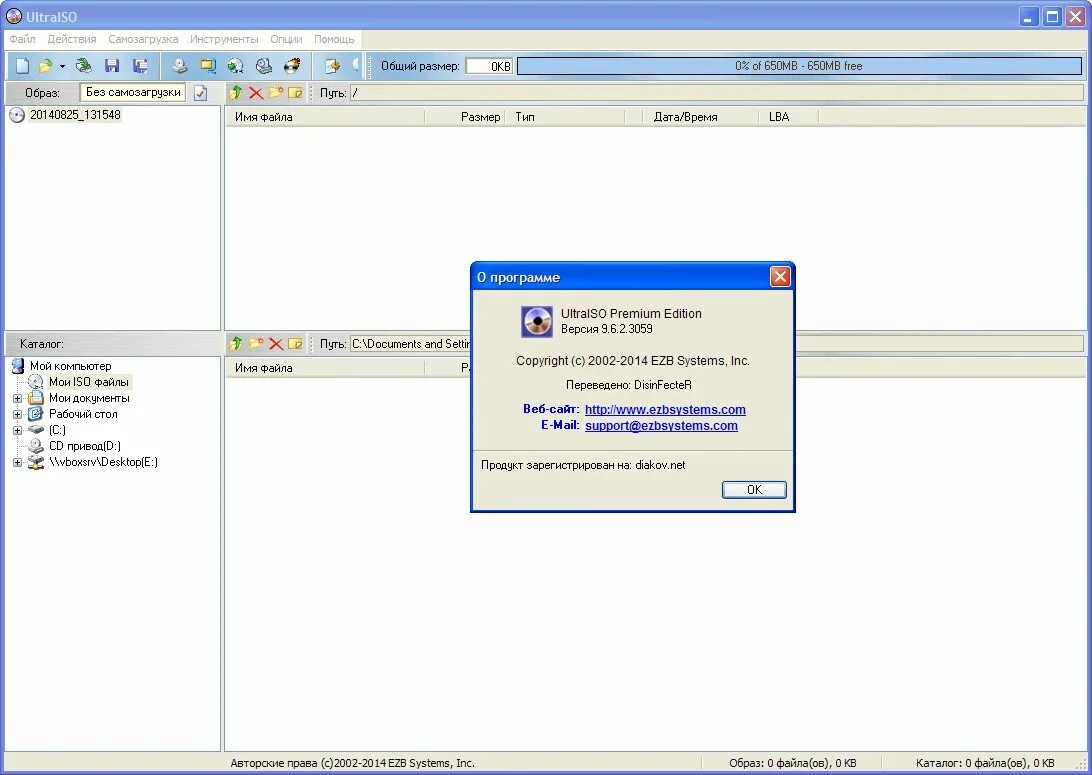This screenshot has width=1092, height=775.
Task: Click the UltraISO logo in About dialog
Action: click(x=537, y=322)
